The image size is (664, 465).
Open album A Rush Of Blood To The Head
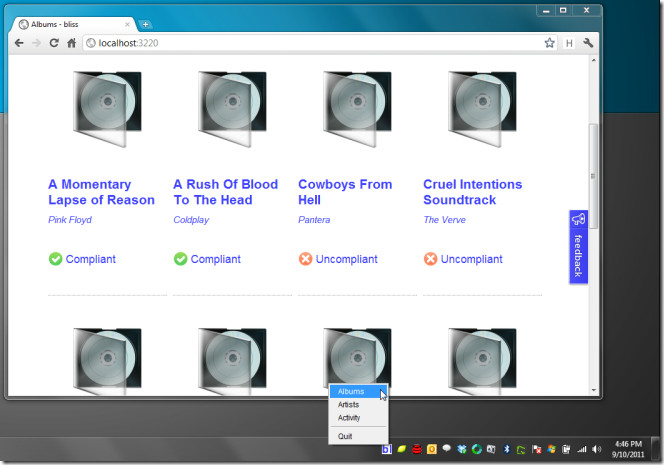[226, 192]
